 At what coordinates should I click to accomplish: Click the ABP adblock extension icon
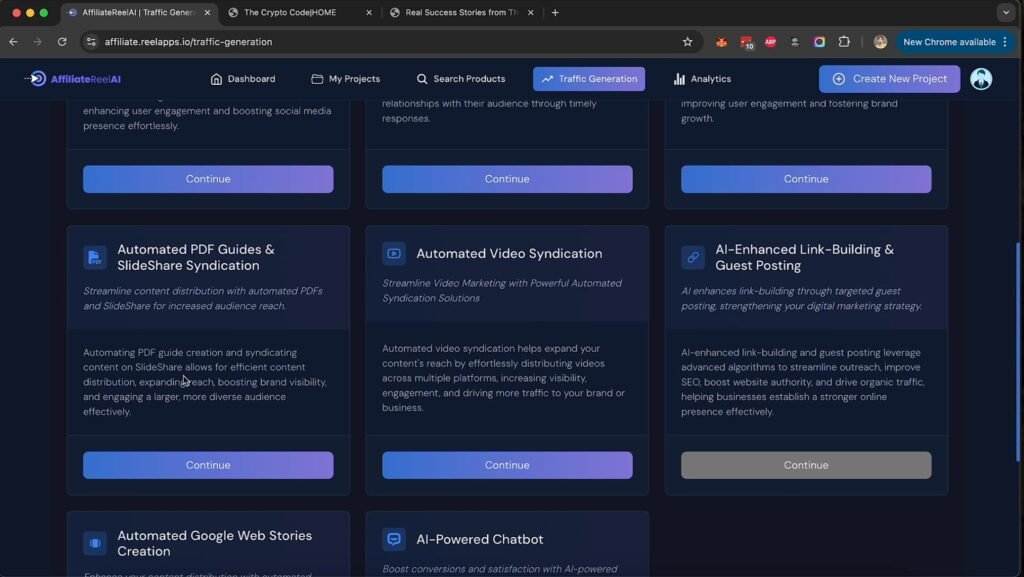[771, 42]
